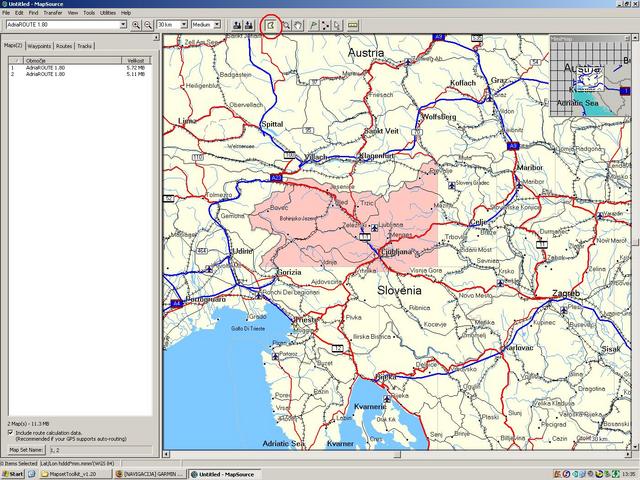This screenshot has width=640, height=480.
Task: Close the MiniMap overview window
Action: coord(627,38)
